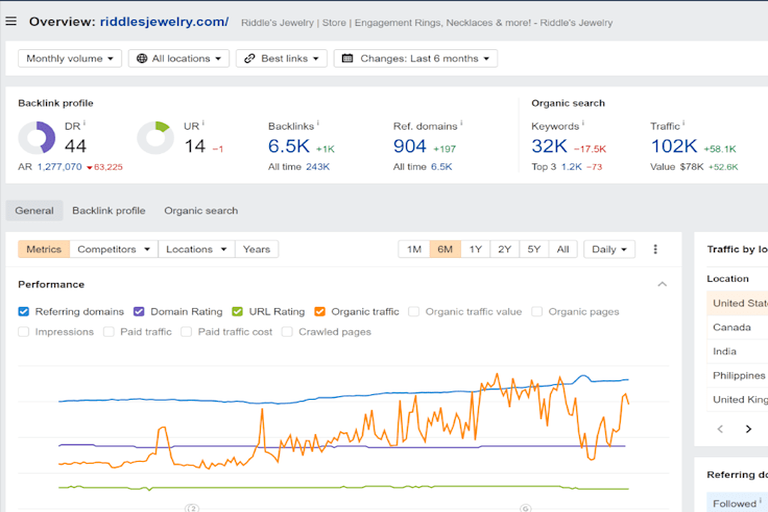Open the Locations dropdown in chart toolbar

coord(196,249)
